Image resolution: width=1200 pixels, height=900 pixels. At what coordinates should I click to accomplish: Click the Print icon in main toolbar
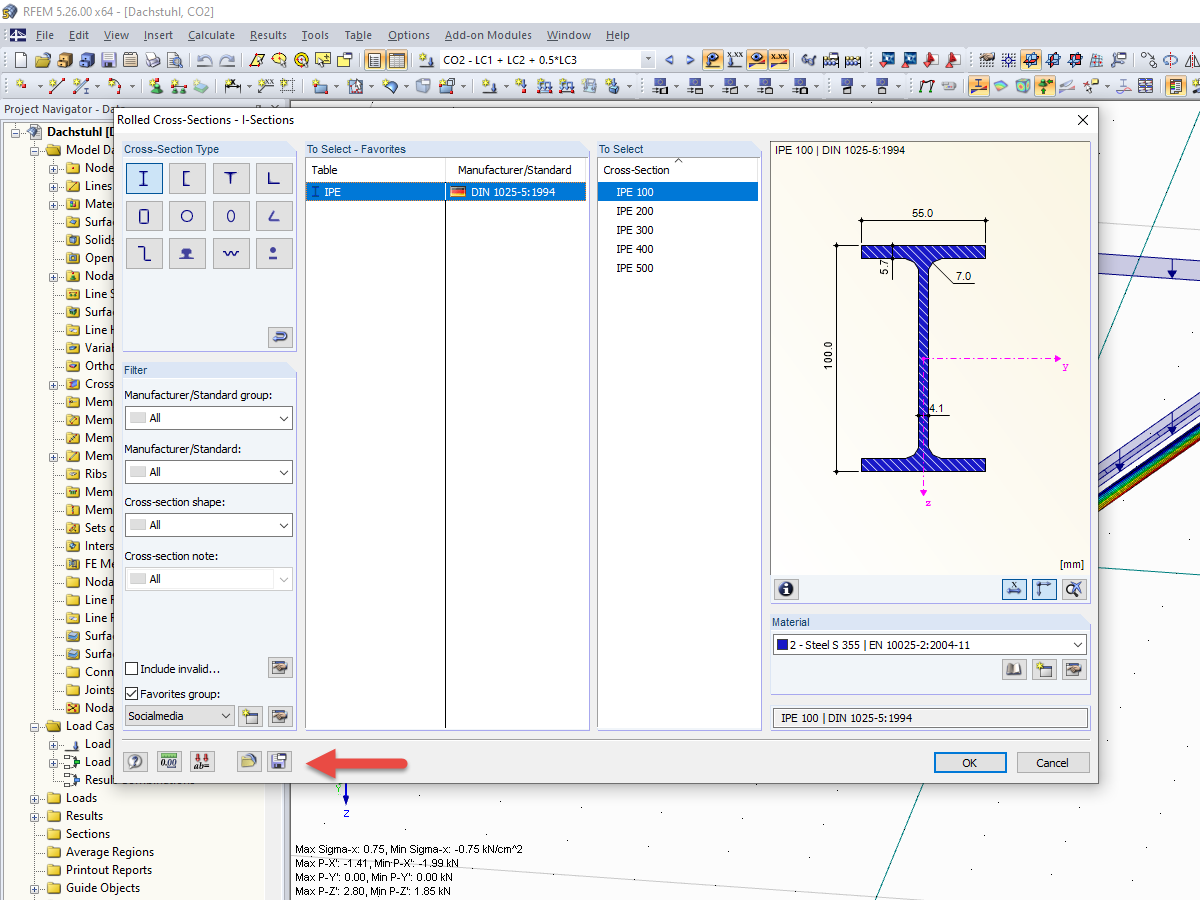pyautogui.click(x=152, y=60)
